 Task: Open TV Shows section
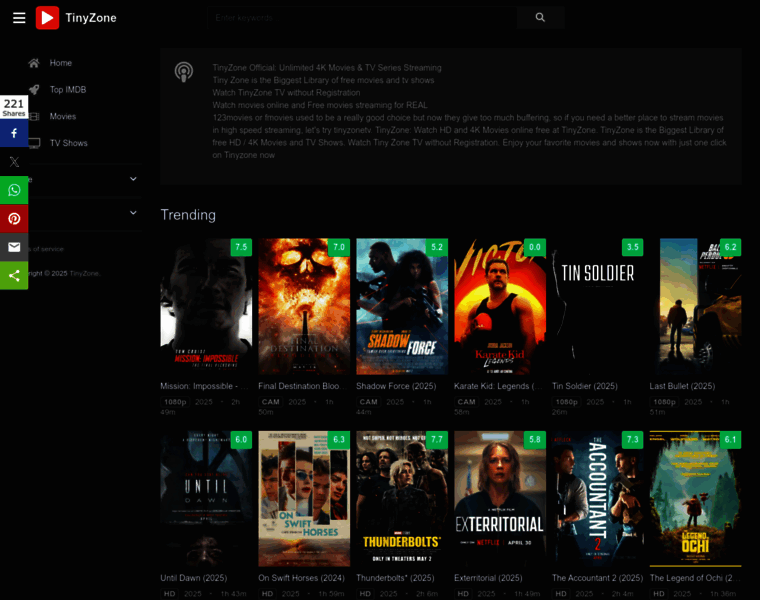[x=68, y=143]
